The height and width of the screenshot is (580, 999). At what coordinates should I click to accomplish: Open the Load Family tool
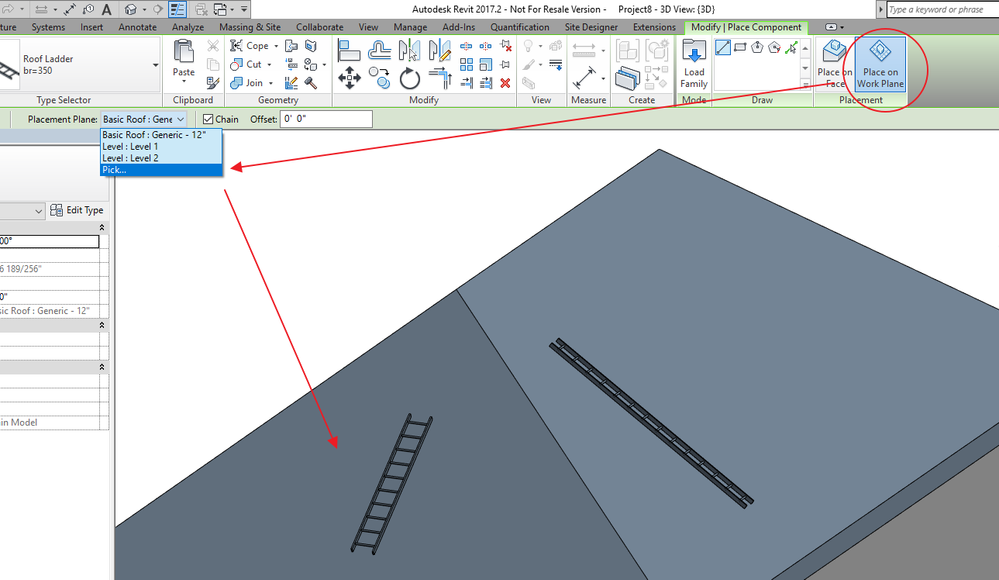tap(693, 64)
